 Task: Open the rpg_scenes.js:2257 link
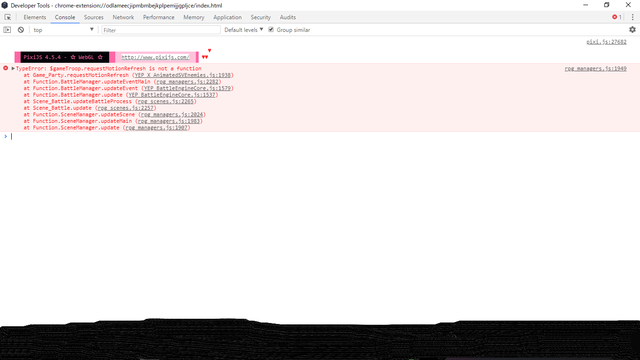(x=125, y=108)
